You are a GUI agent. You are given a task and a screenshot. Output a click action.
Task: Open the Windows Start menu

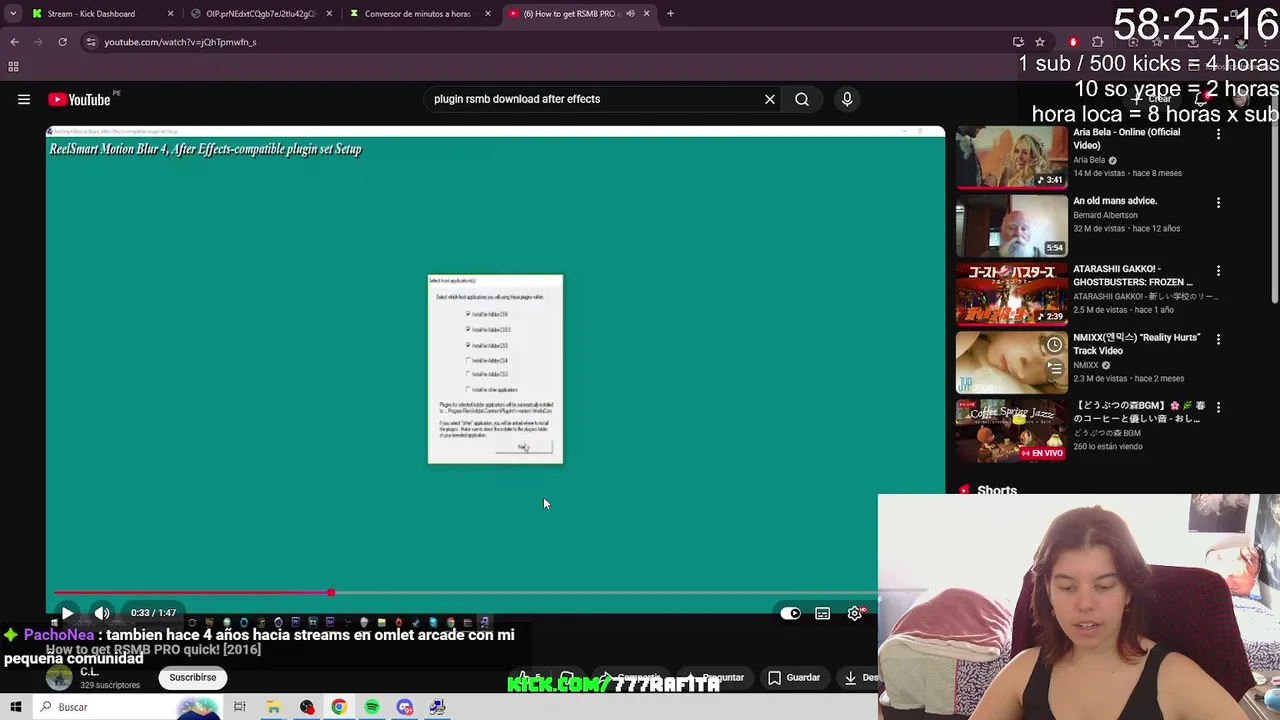pos(15,707)
